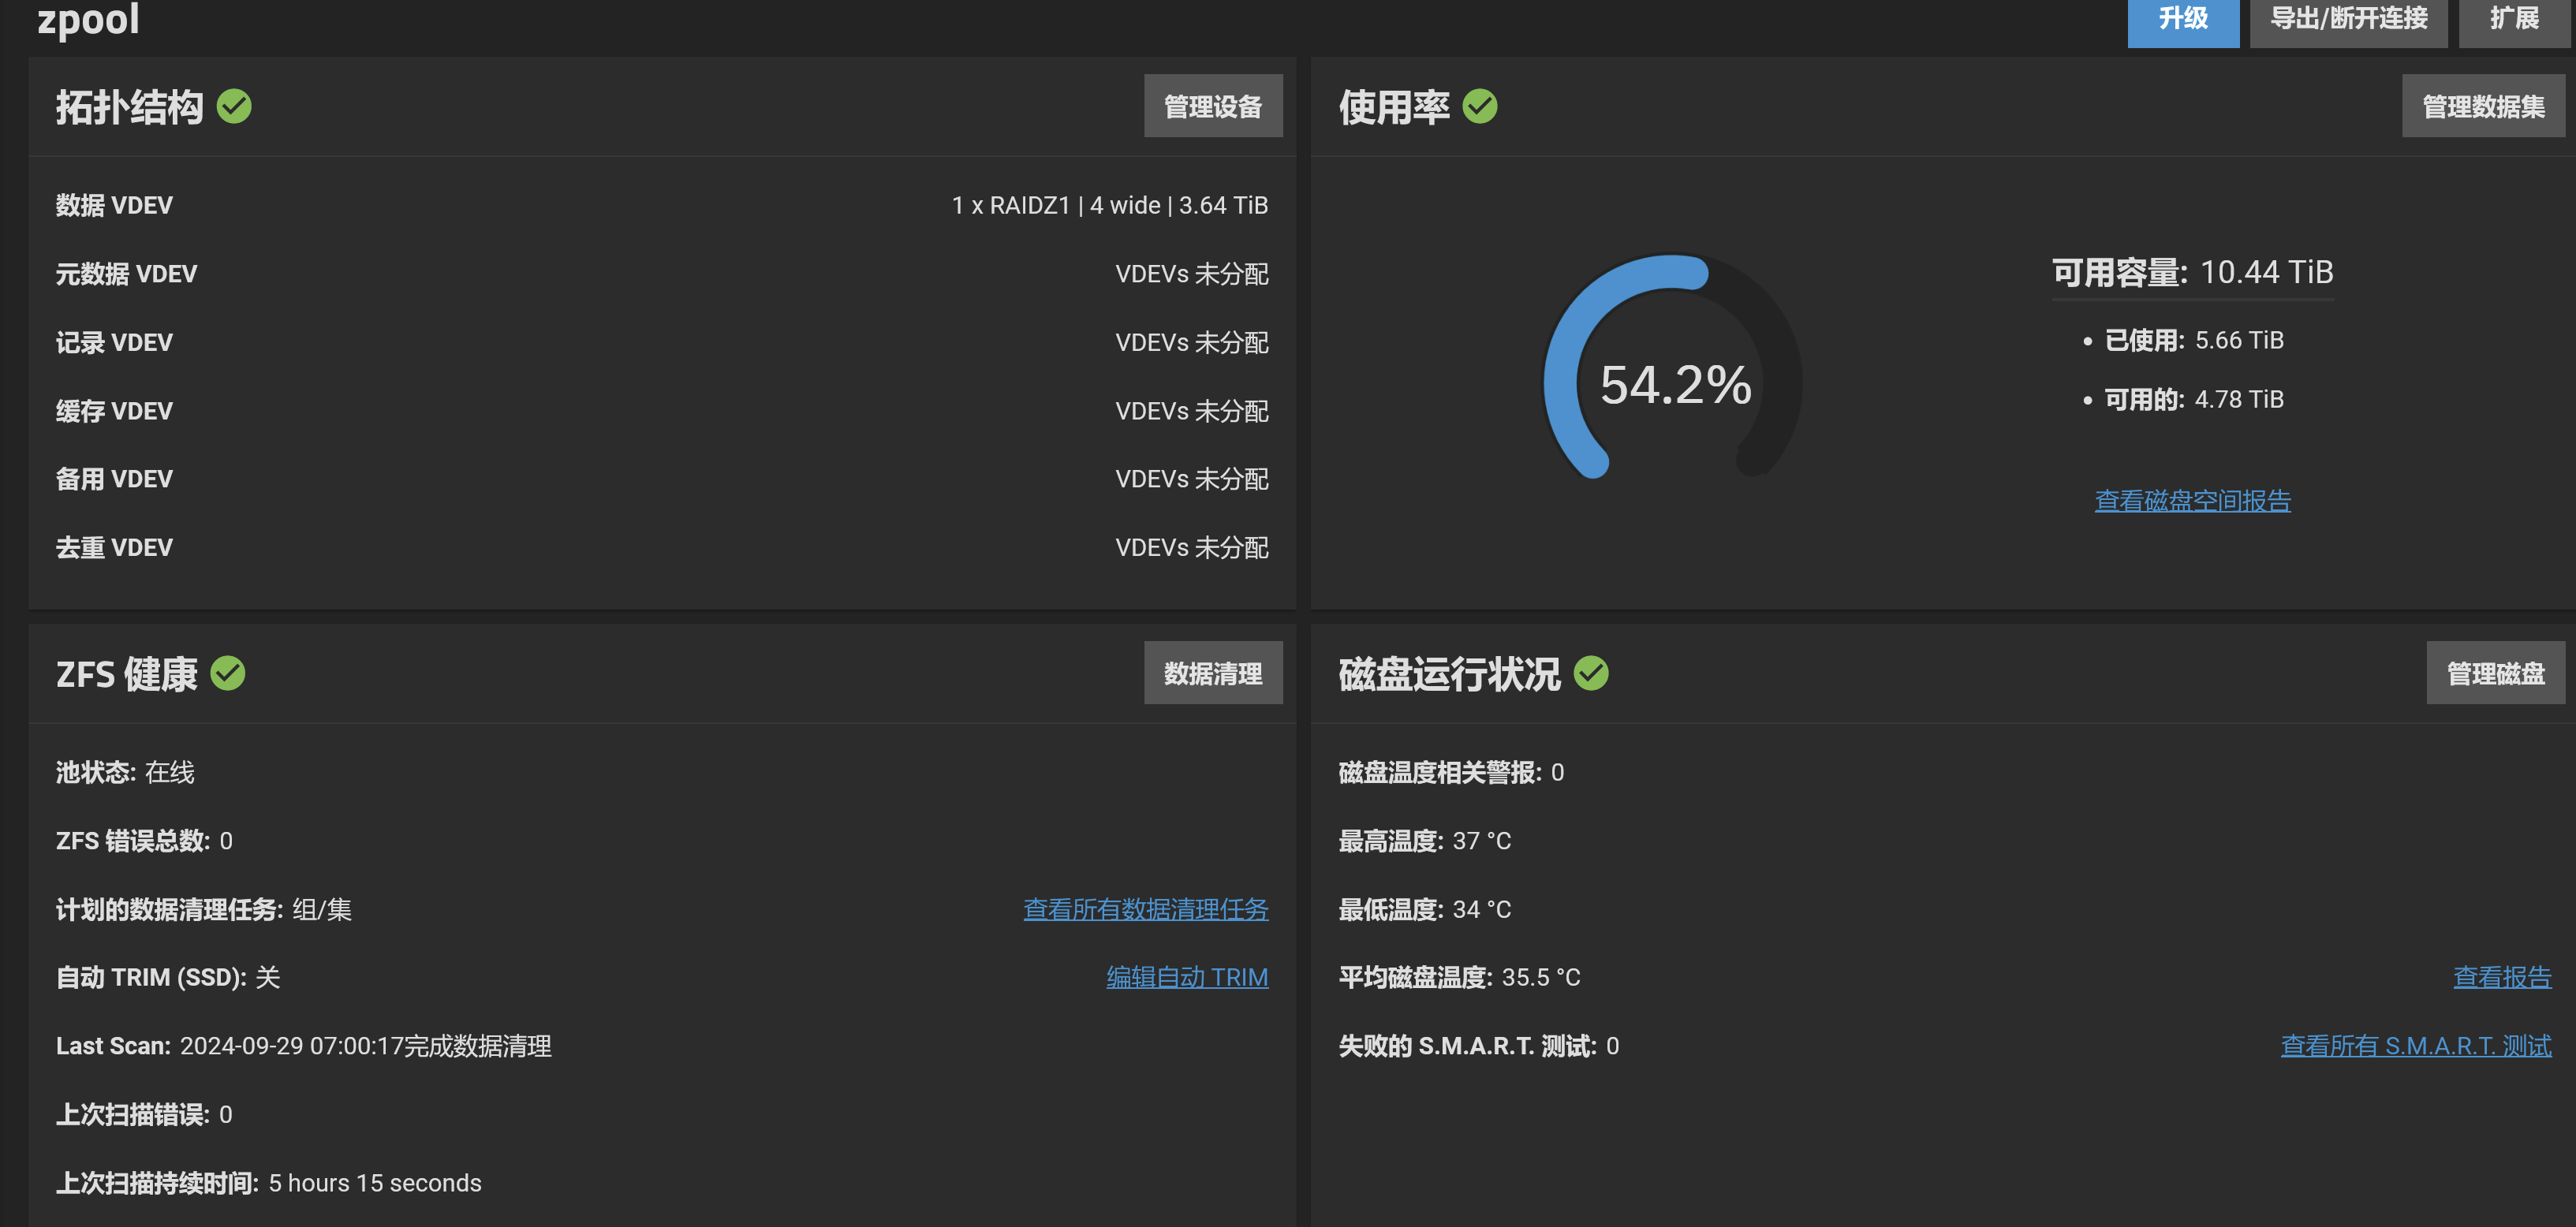This screenshot has height=1227, width=2576.
Task: Open the 查看磁盘空间报告 link
Action: [2192, 500]
